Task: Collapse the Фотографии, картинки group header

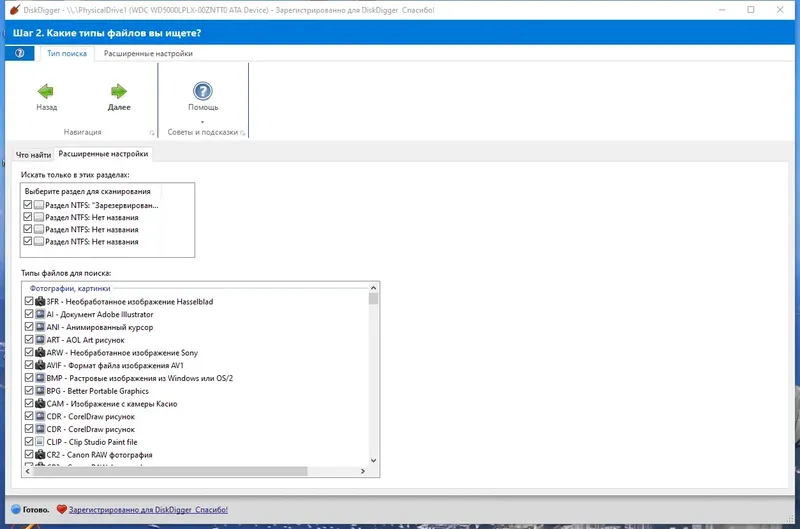Action: click(x=70, y=288)
